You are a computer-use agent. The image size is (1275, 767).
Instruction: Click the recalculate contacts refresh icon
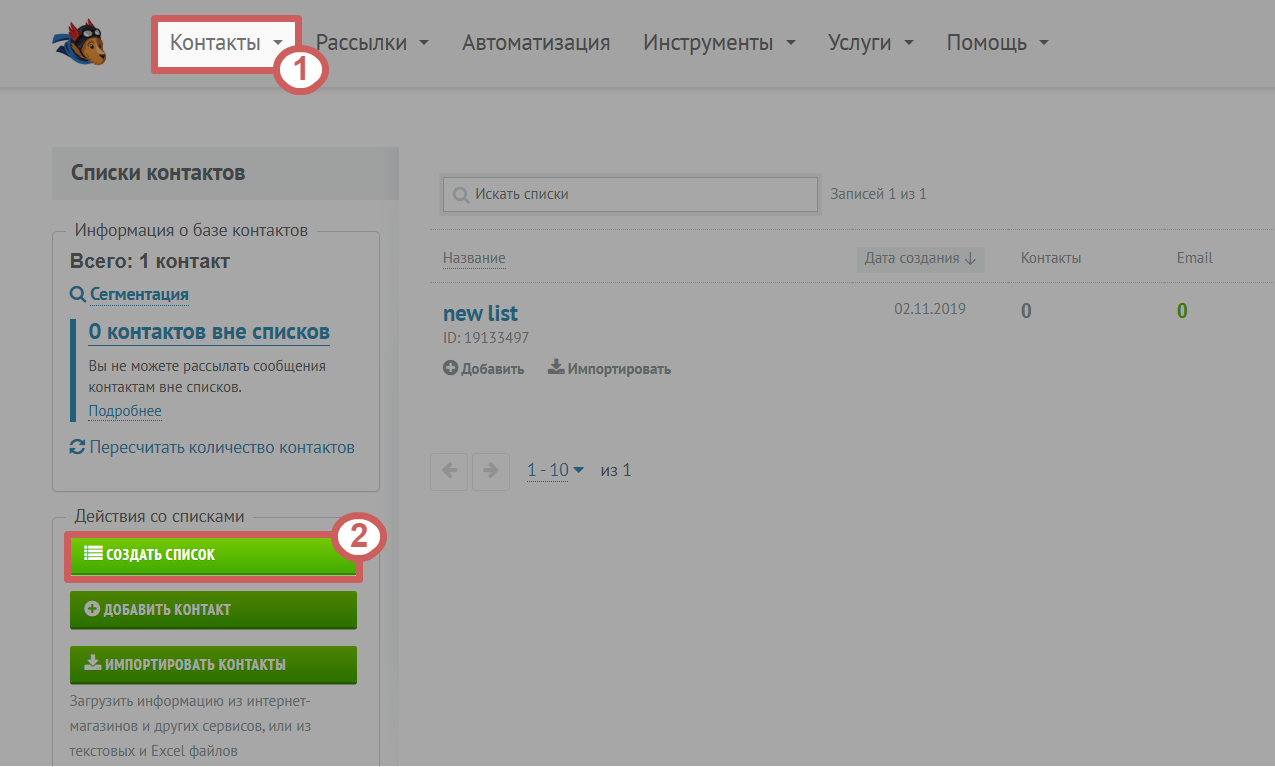(x=77, y=447)
